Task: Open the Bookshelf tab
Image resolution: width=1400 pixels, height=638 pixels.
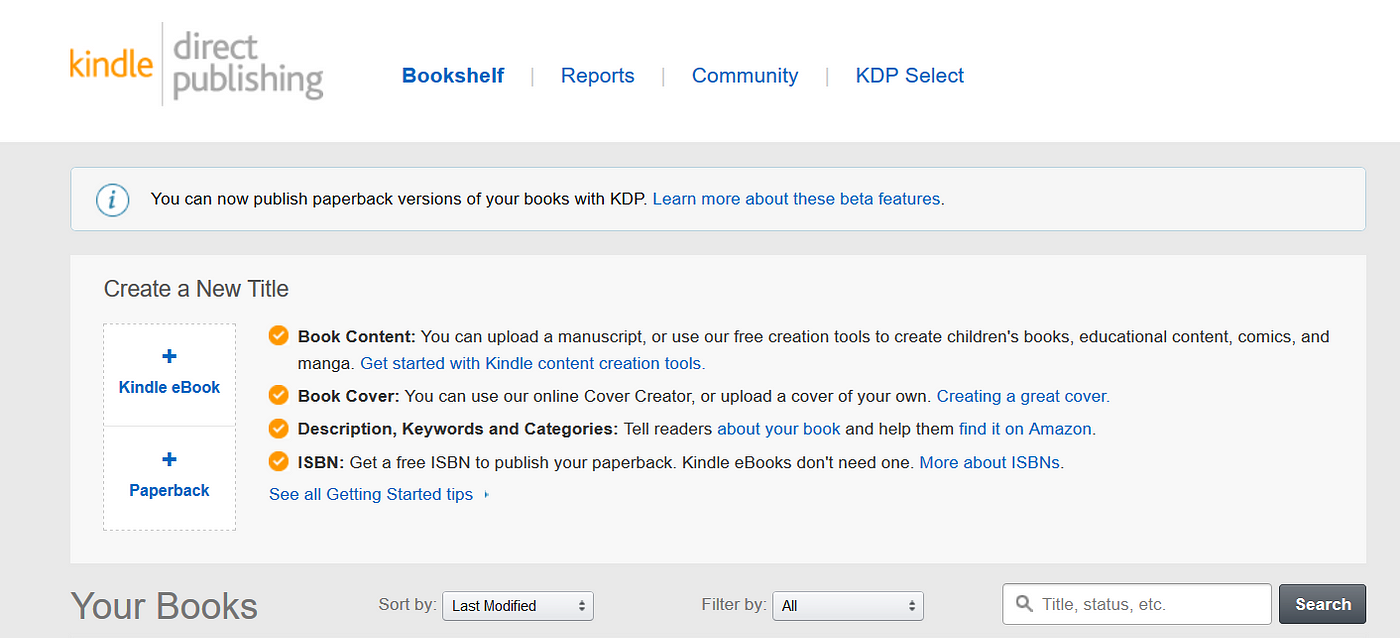Action: tap(453, 76)
